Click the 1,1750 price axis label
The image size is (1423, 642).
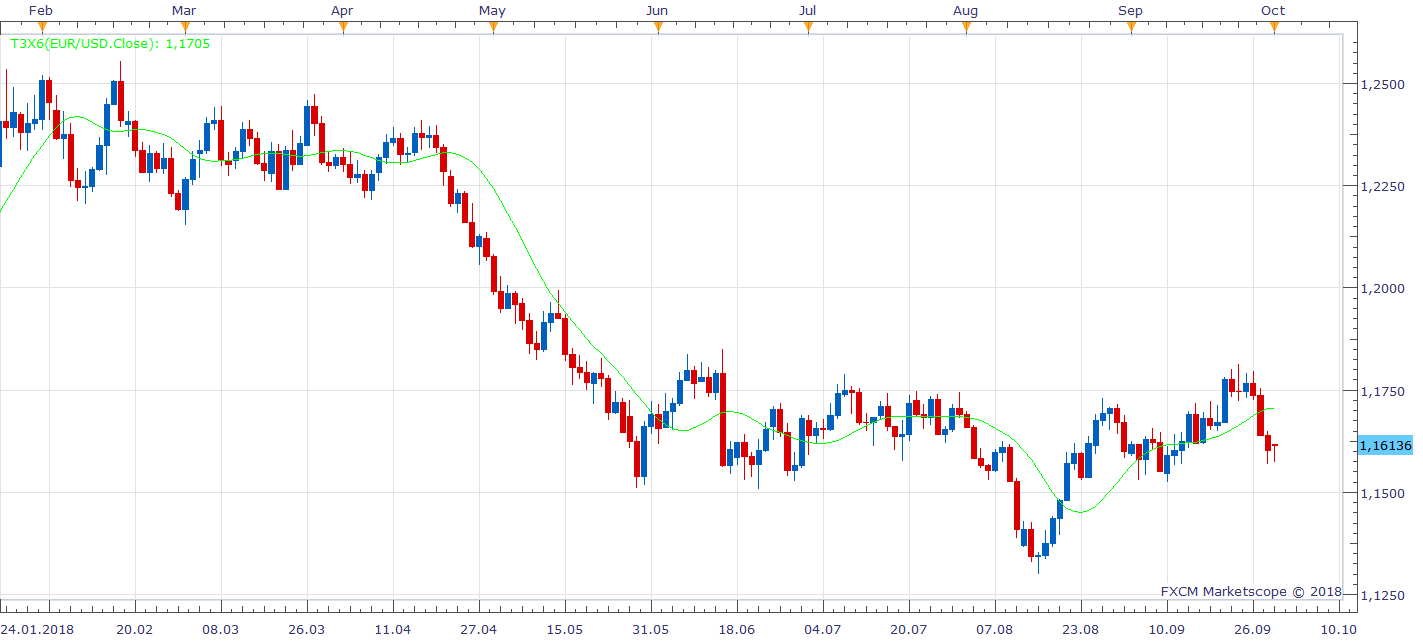click(1381, 391)
